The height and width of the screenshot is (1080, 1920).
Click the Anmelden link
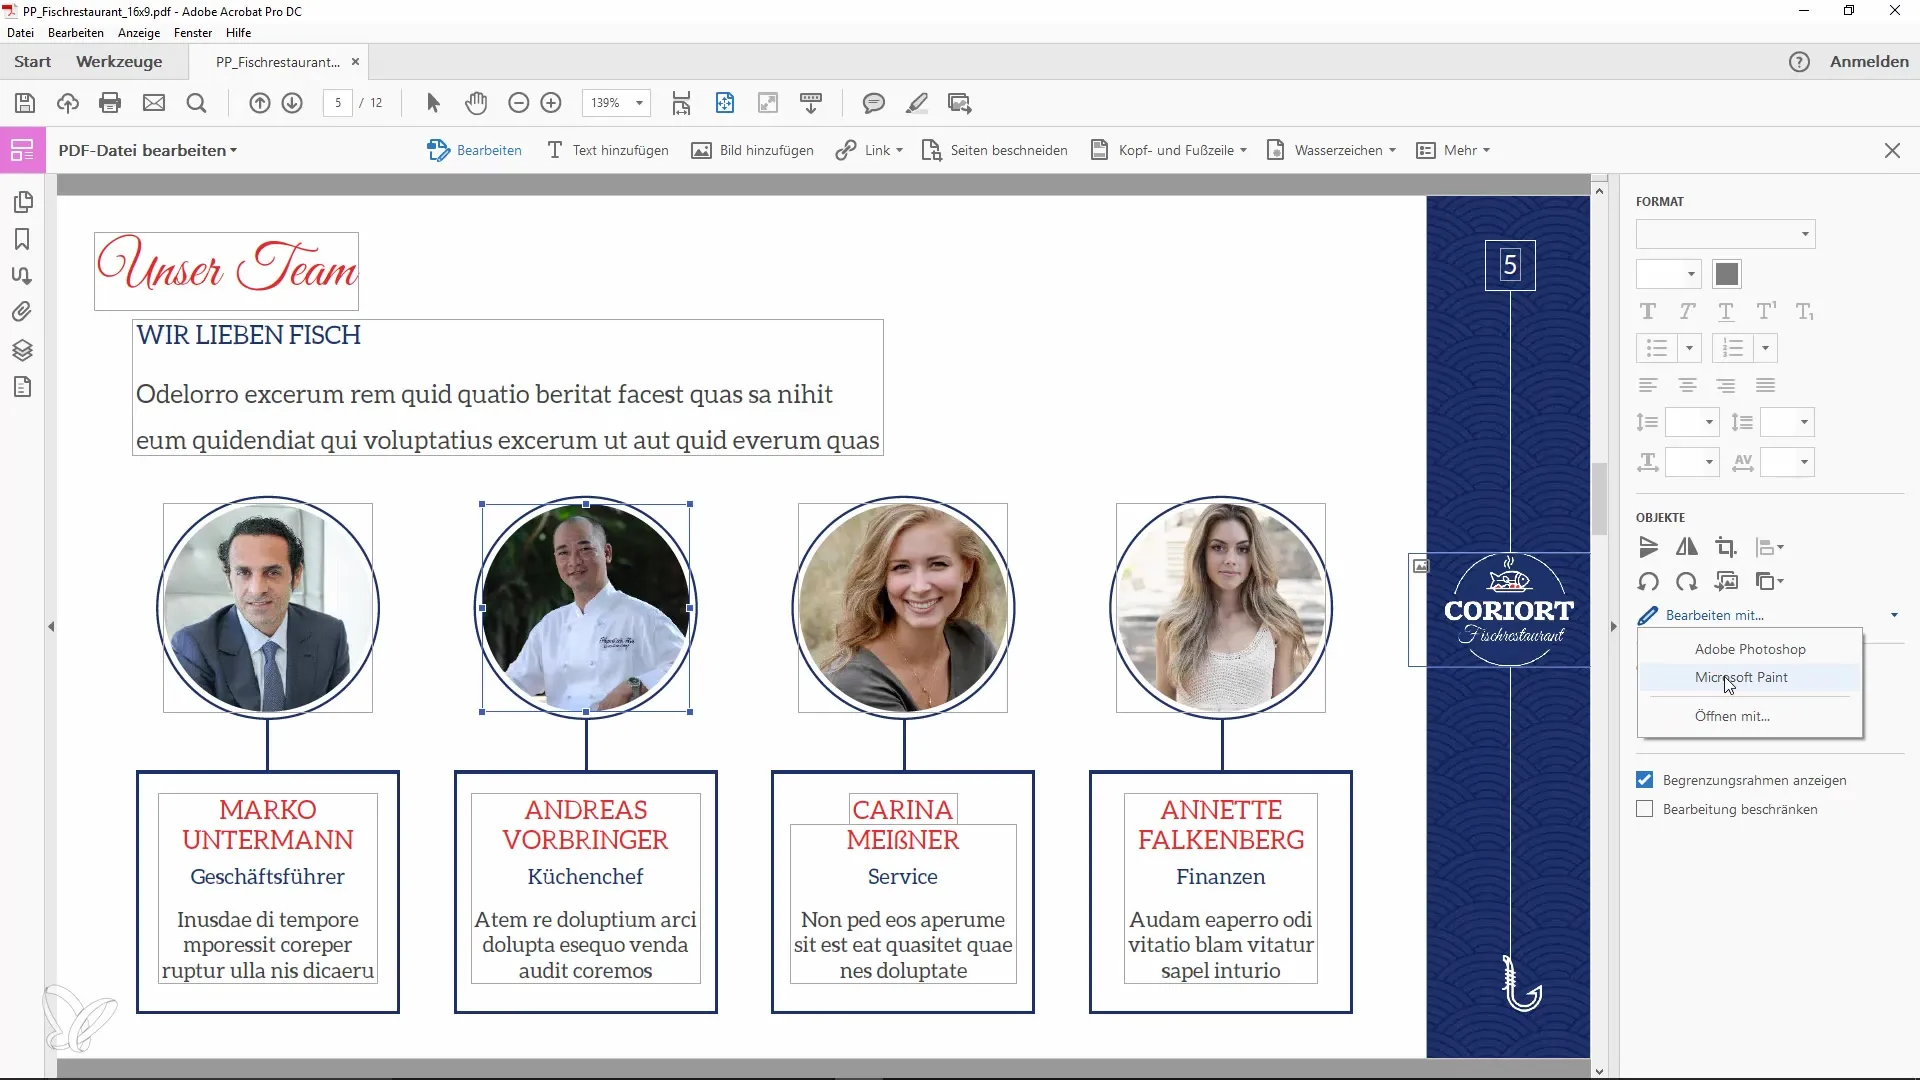[x=1869, y=61]
